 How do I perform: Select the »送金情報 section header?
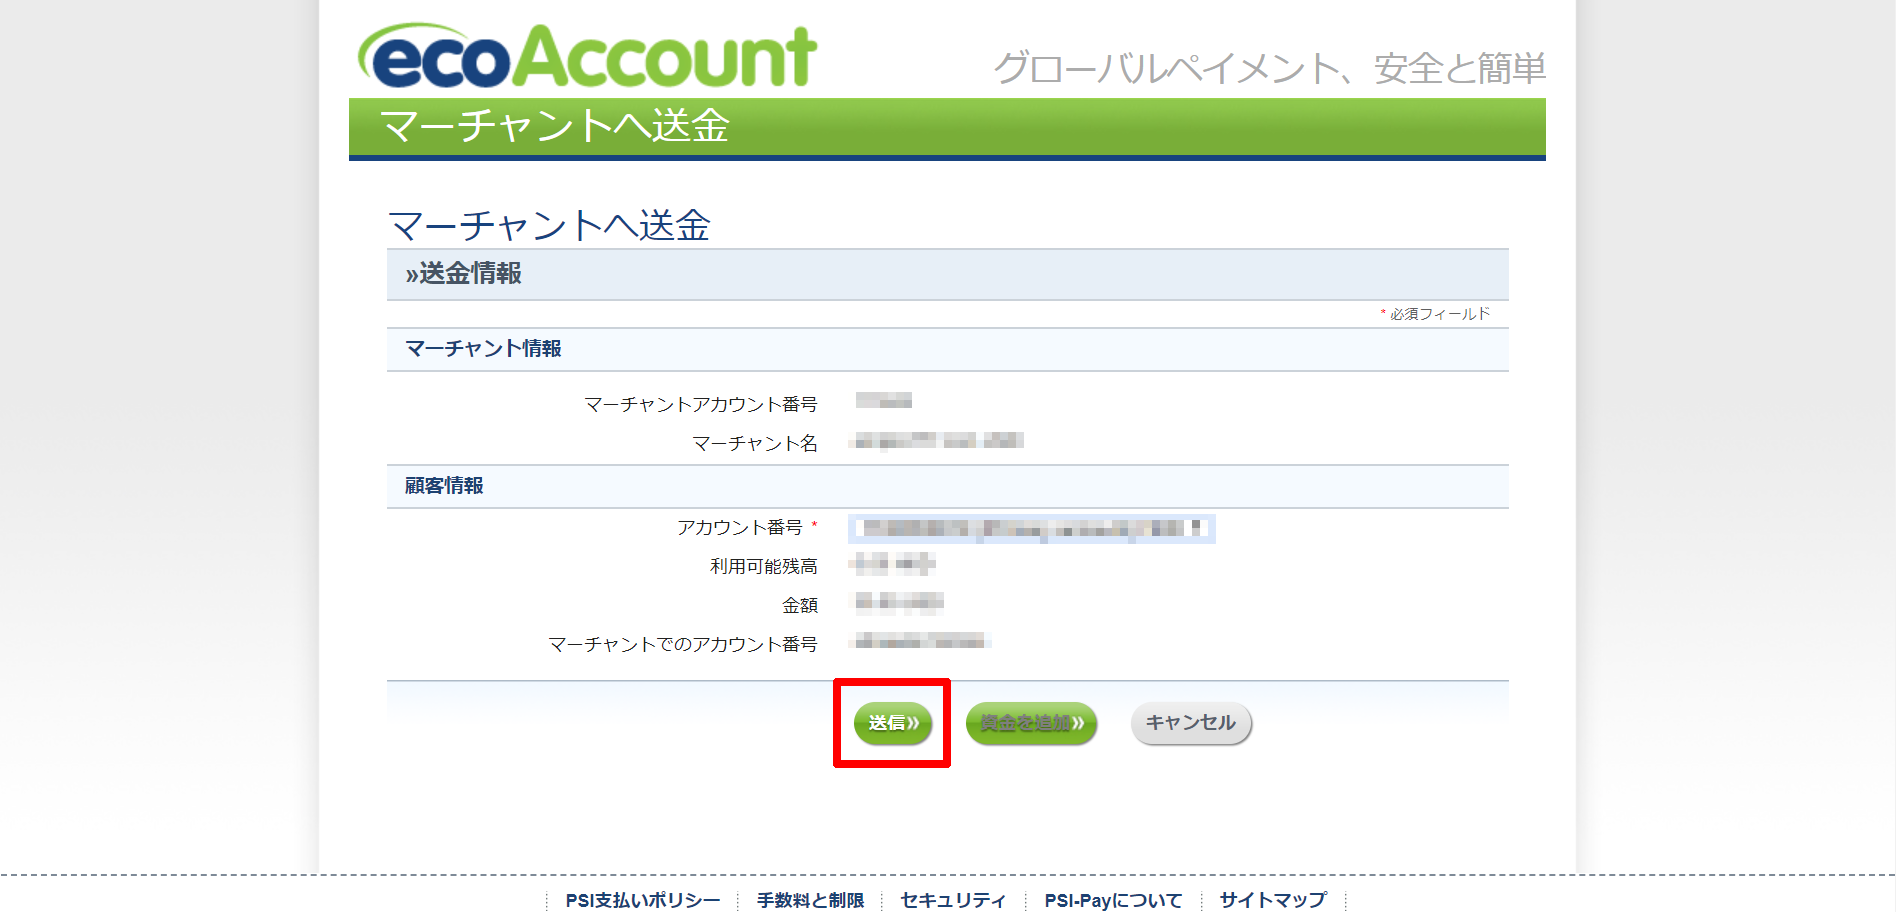(x=947, y=274)
